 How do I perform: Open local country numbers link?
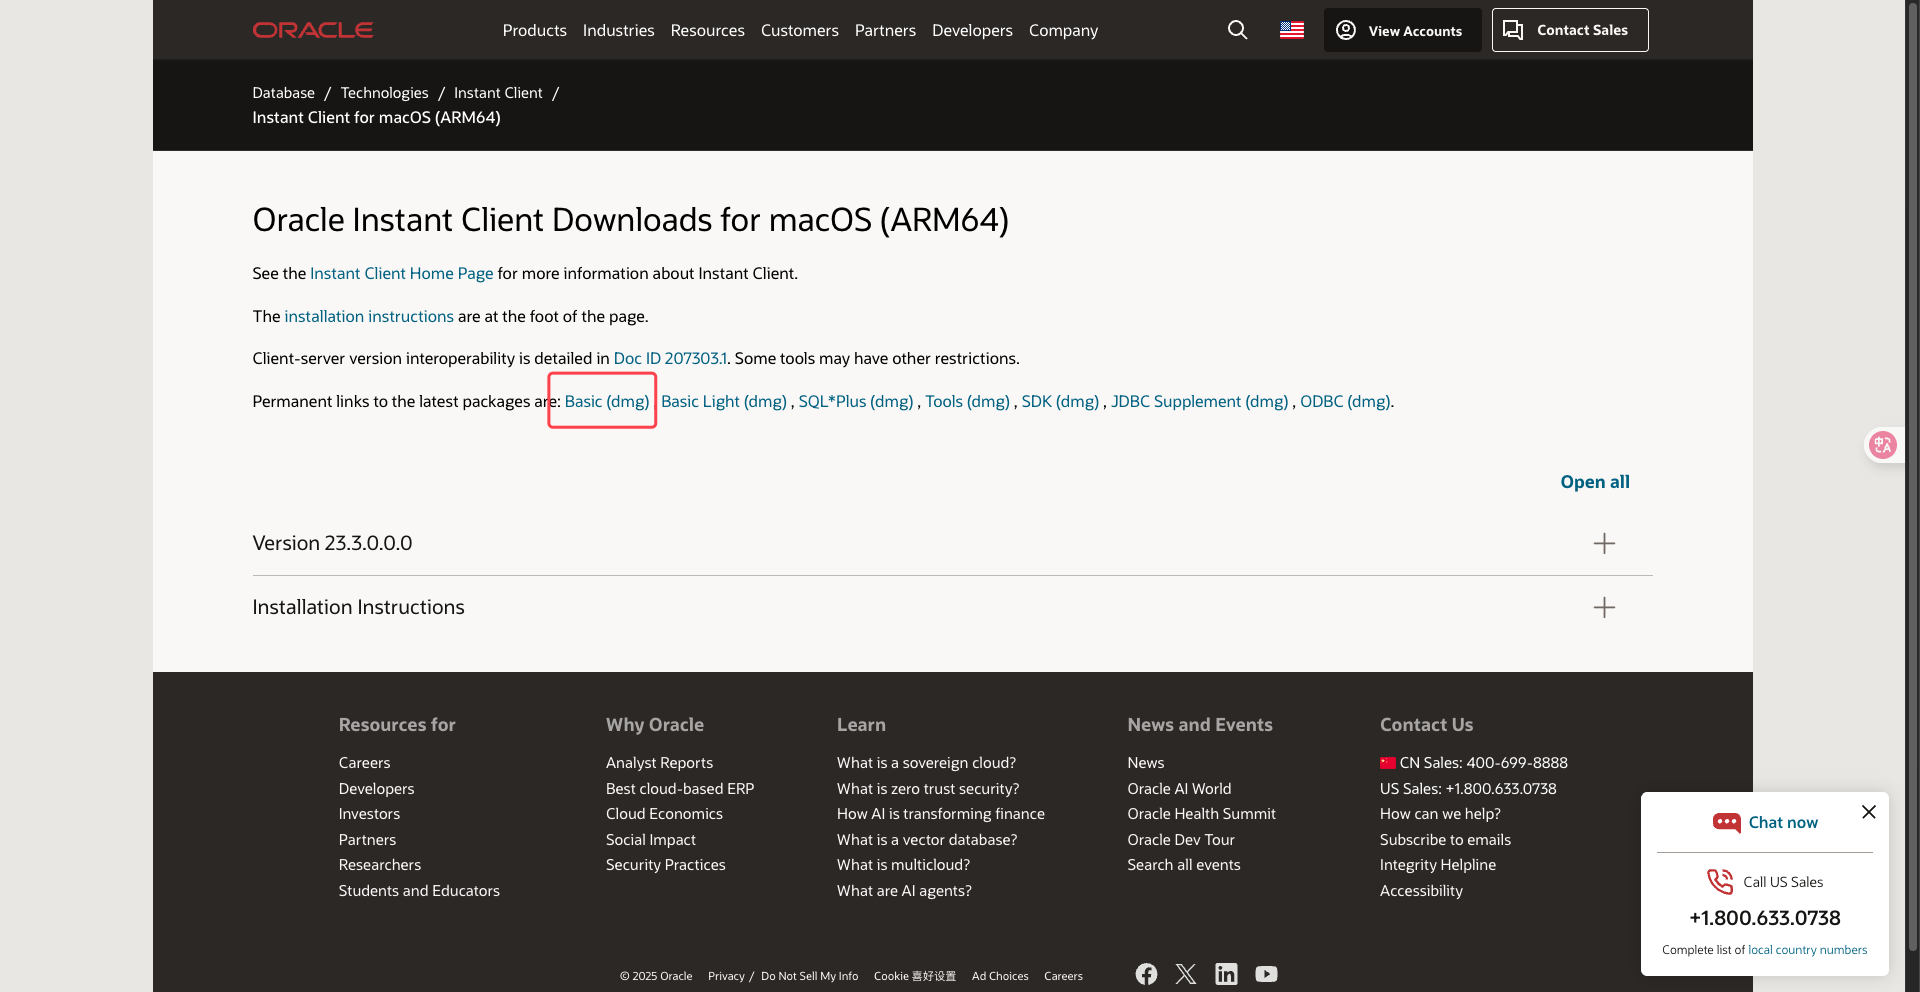1807,951
